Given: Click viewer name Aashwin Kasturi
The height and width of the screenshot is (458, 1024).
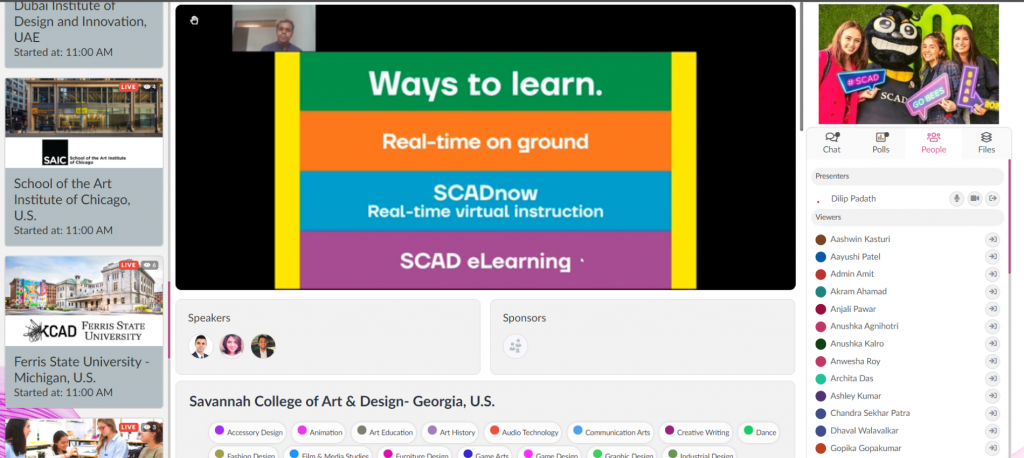Looking at the screenshot, I should coord(859,240).
